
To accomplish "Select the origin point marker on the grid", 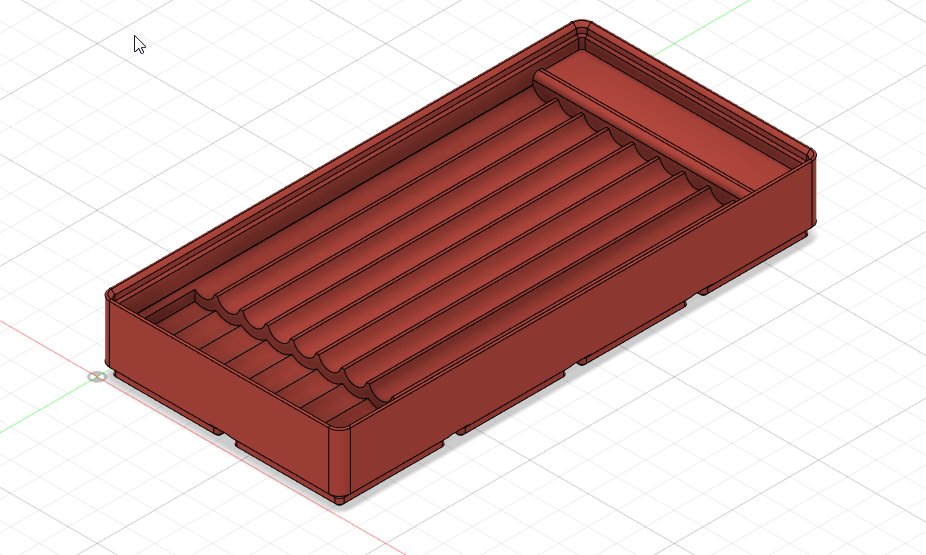I will pyautogui.click(x=97, y=377).
